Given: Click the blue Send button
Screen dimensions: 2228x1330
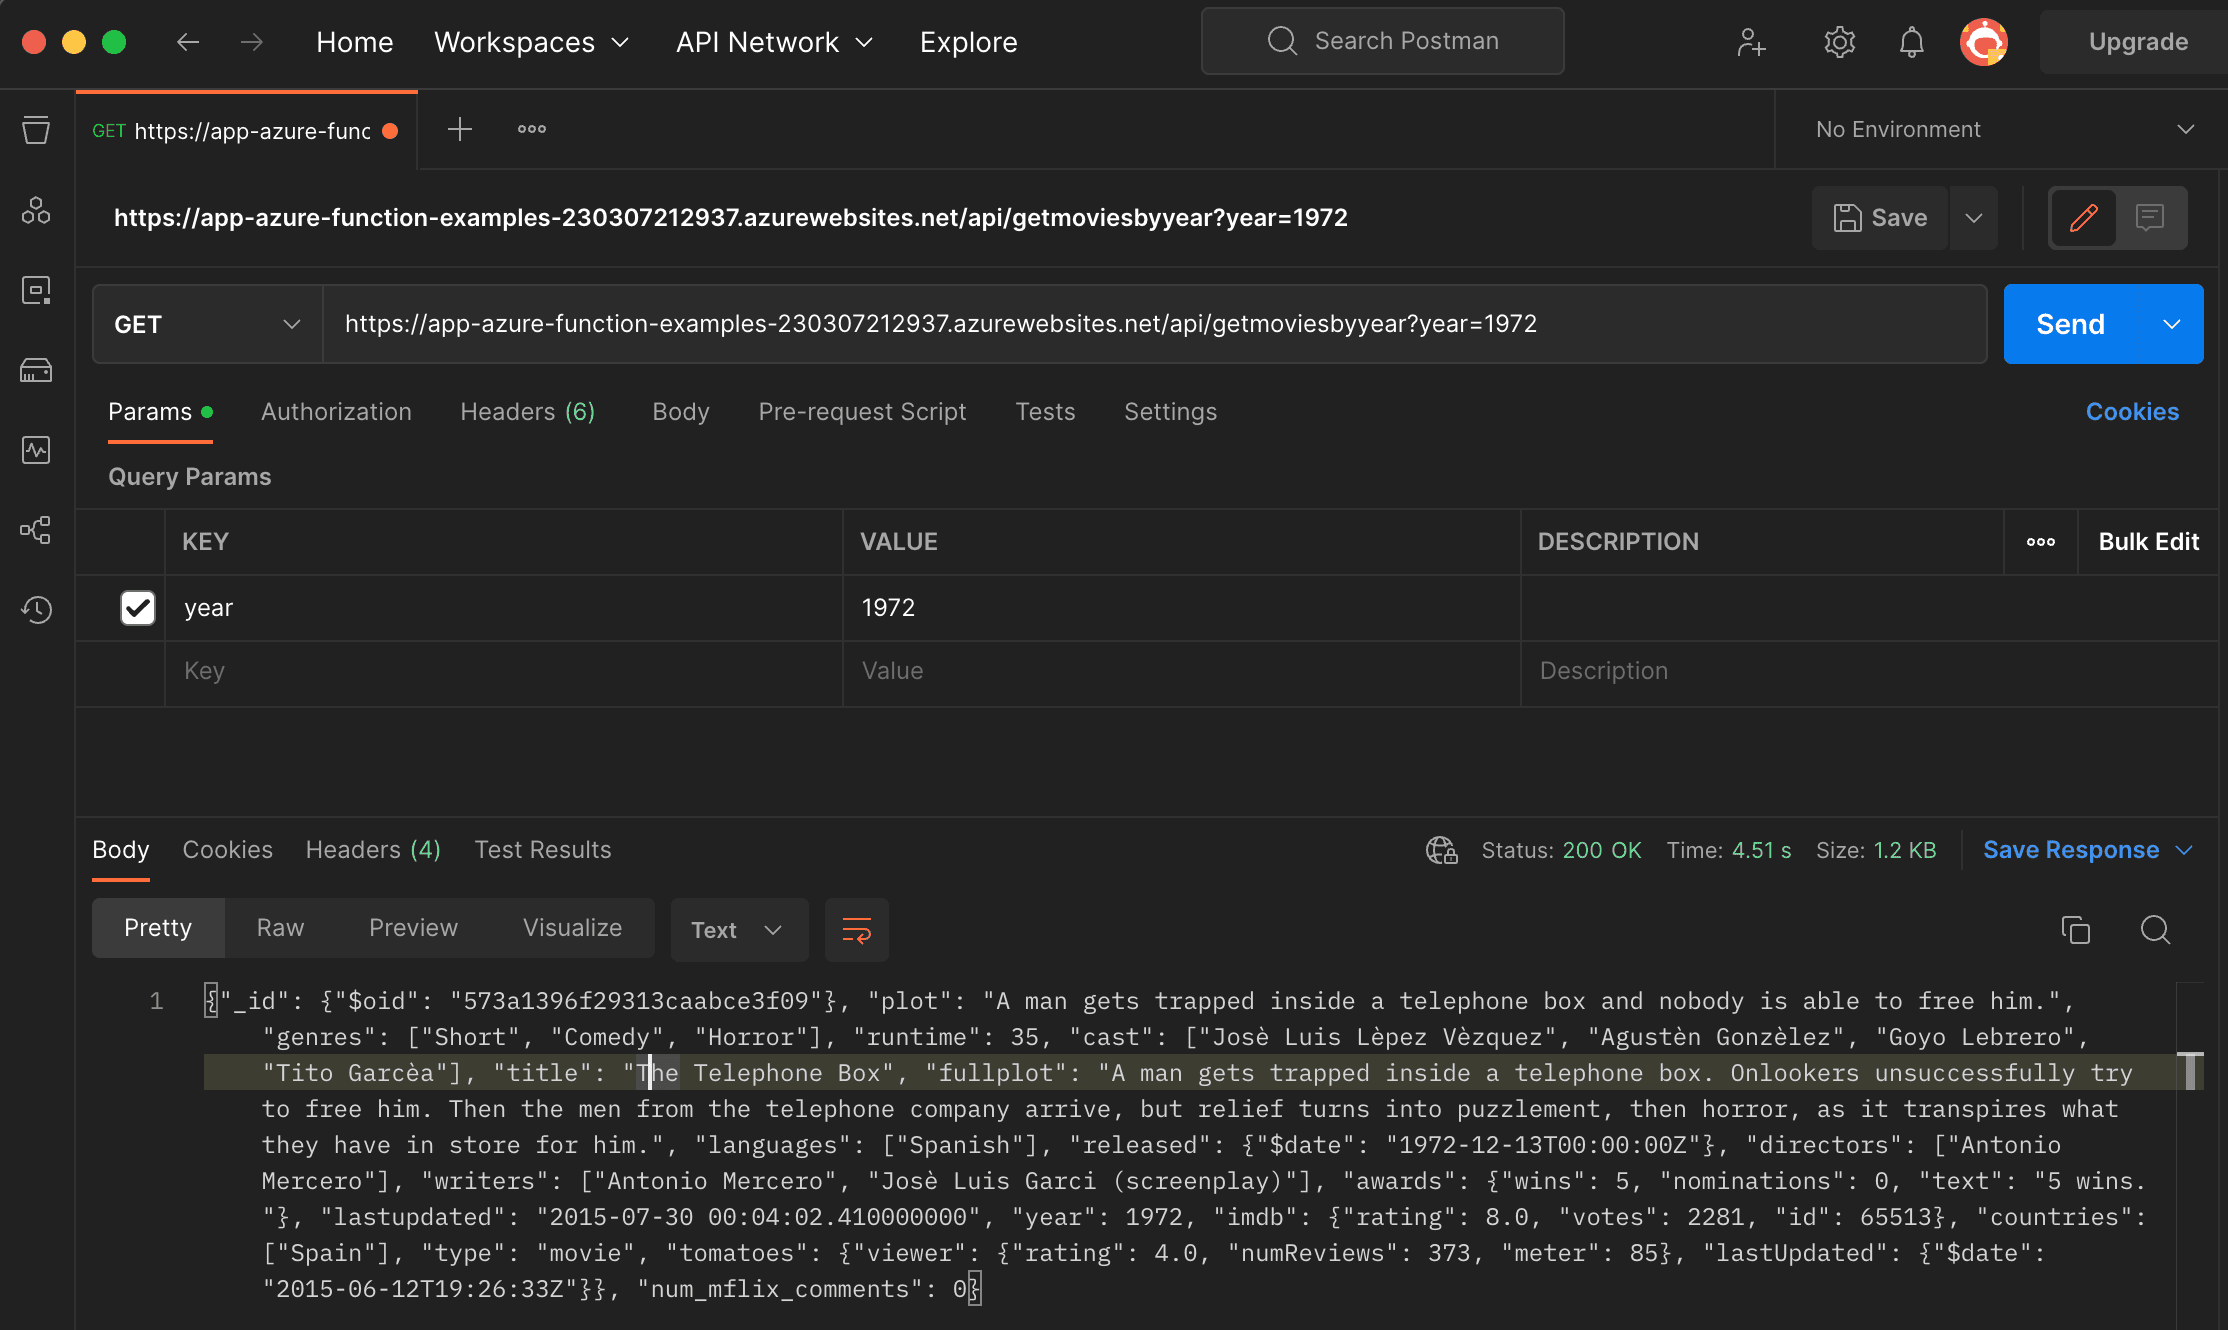Looking at the screenshot, I should pos(2070,324).
